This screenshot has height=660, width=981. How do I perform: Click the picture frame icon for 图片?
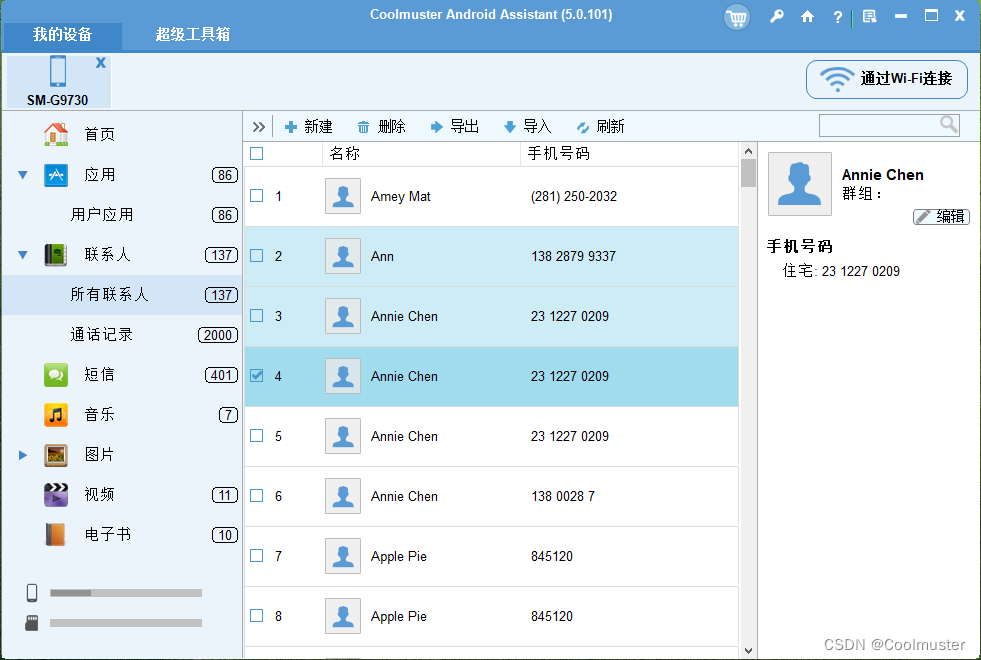click(x=56, y=455)
